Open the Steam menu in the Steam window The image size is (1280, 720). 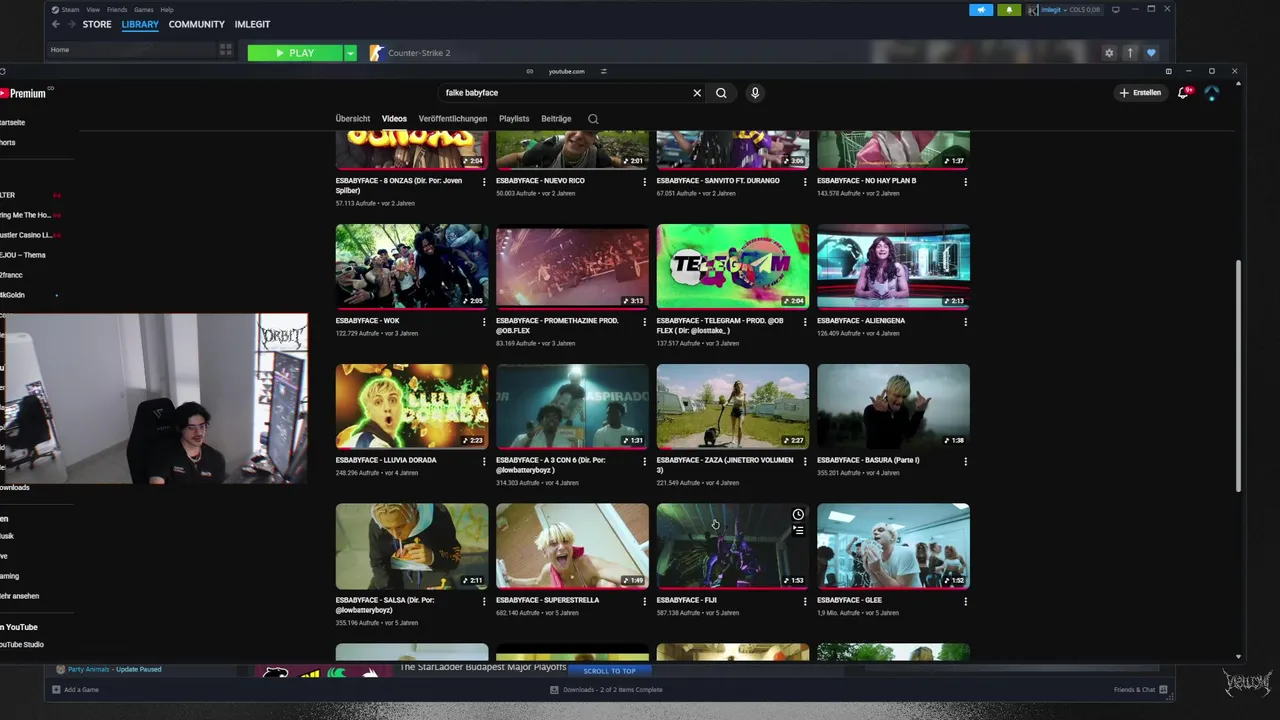pos(71,10)
